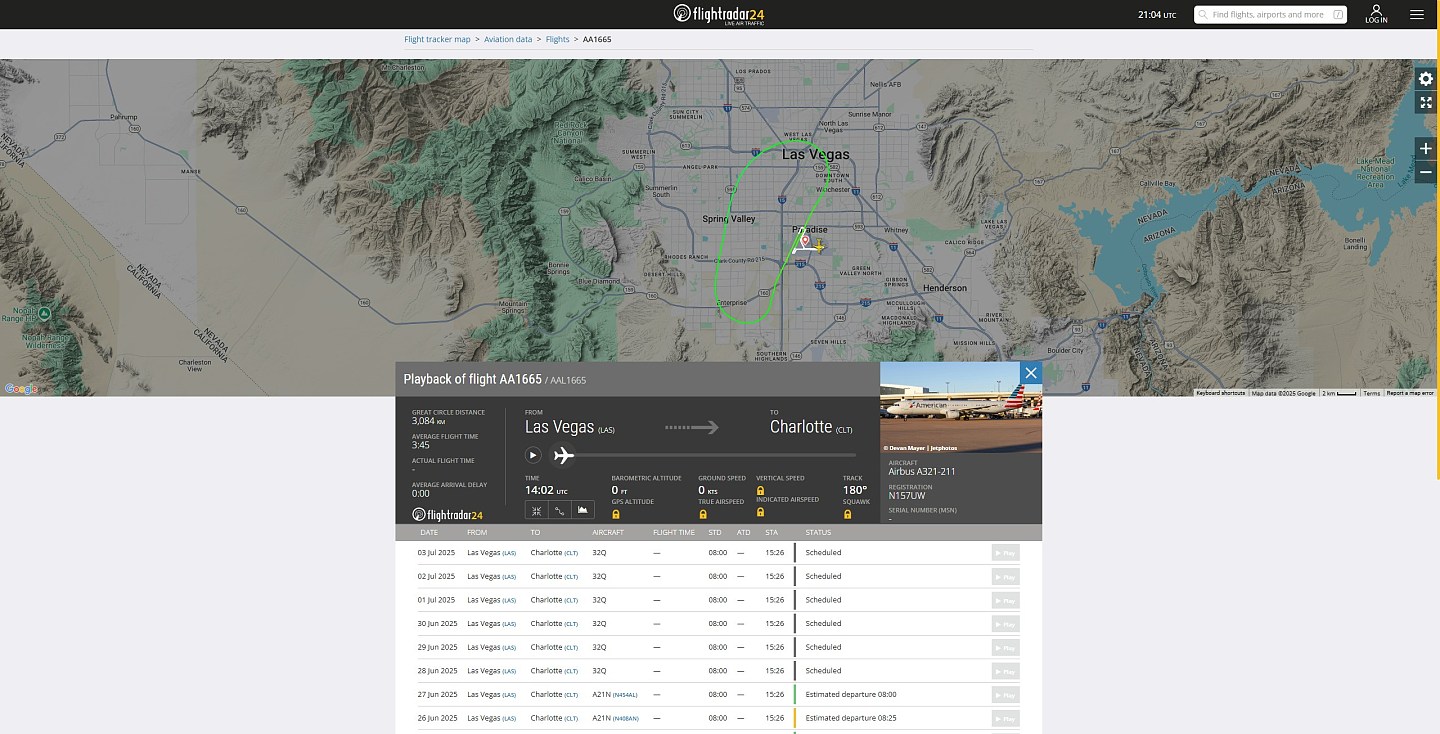This screenshot has width=1440, height=734.
Task: Click the 21:04 UTC clock in header
Action: click(1157, 15)
